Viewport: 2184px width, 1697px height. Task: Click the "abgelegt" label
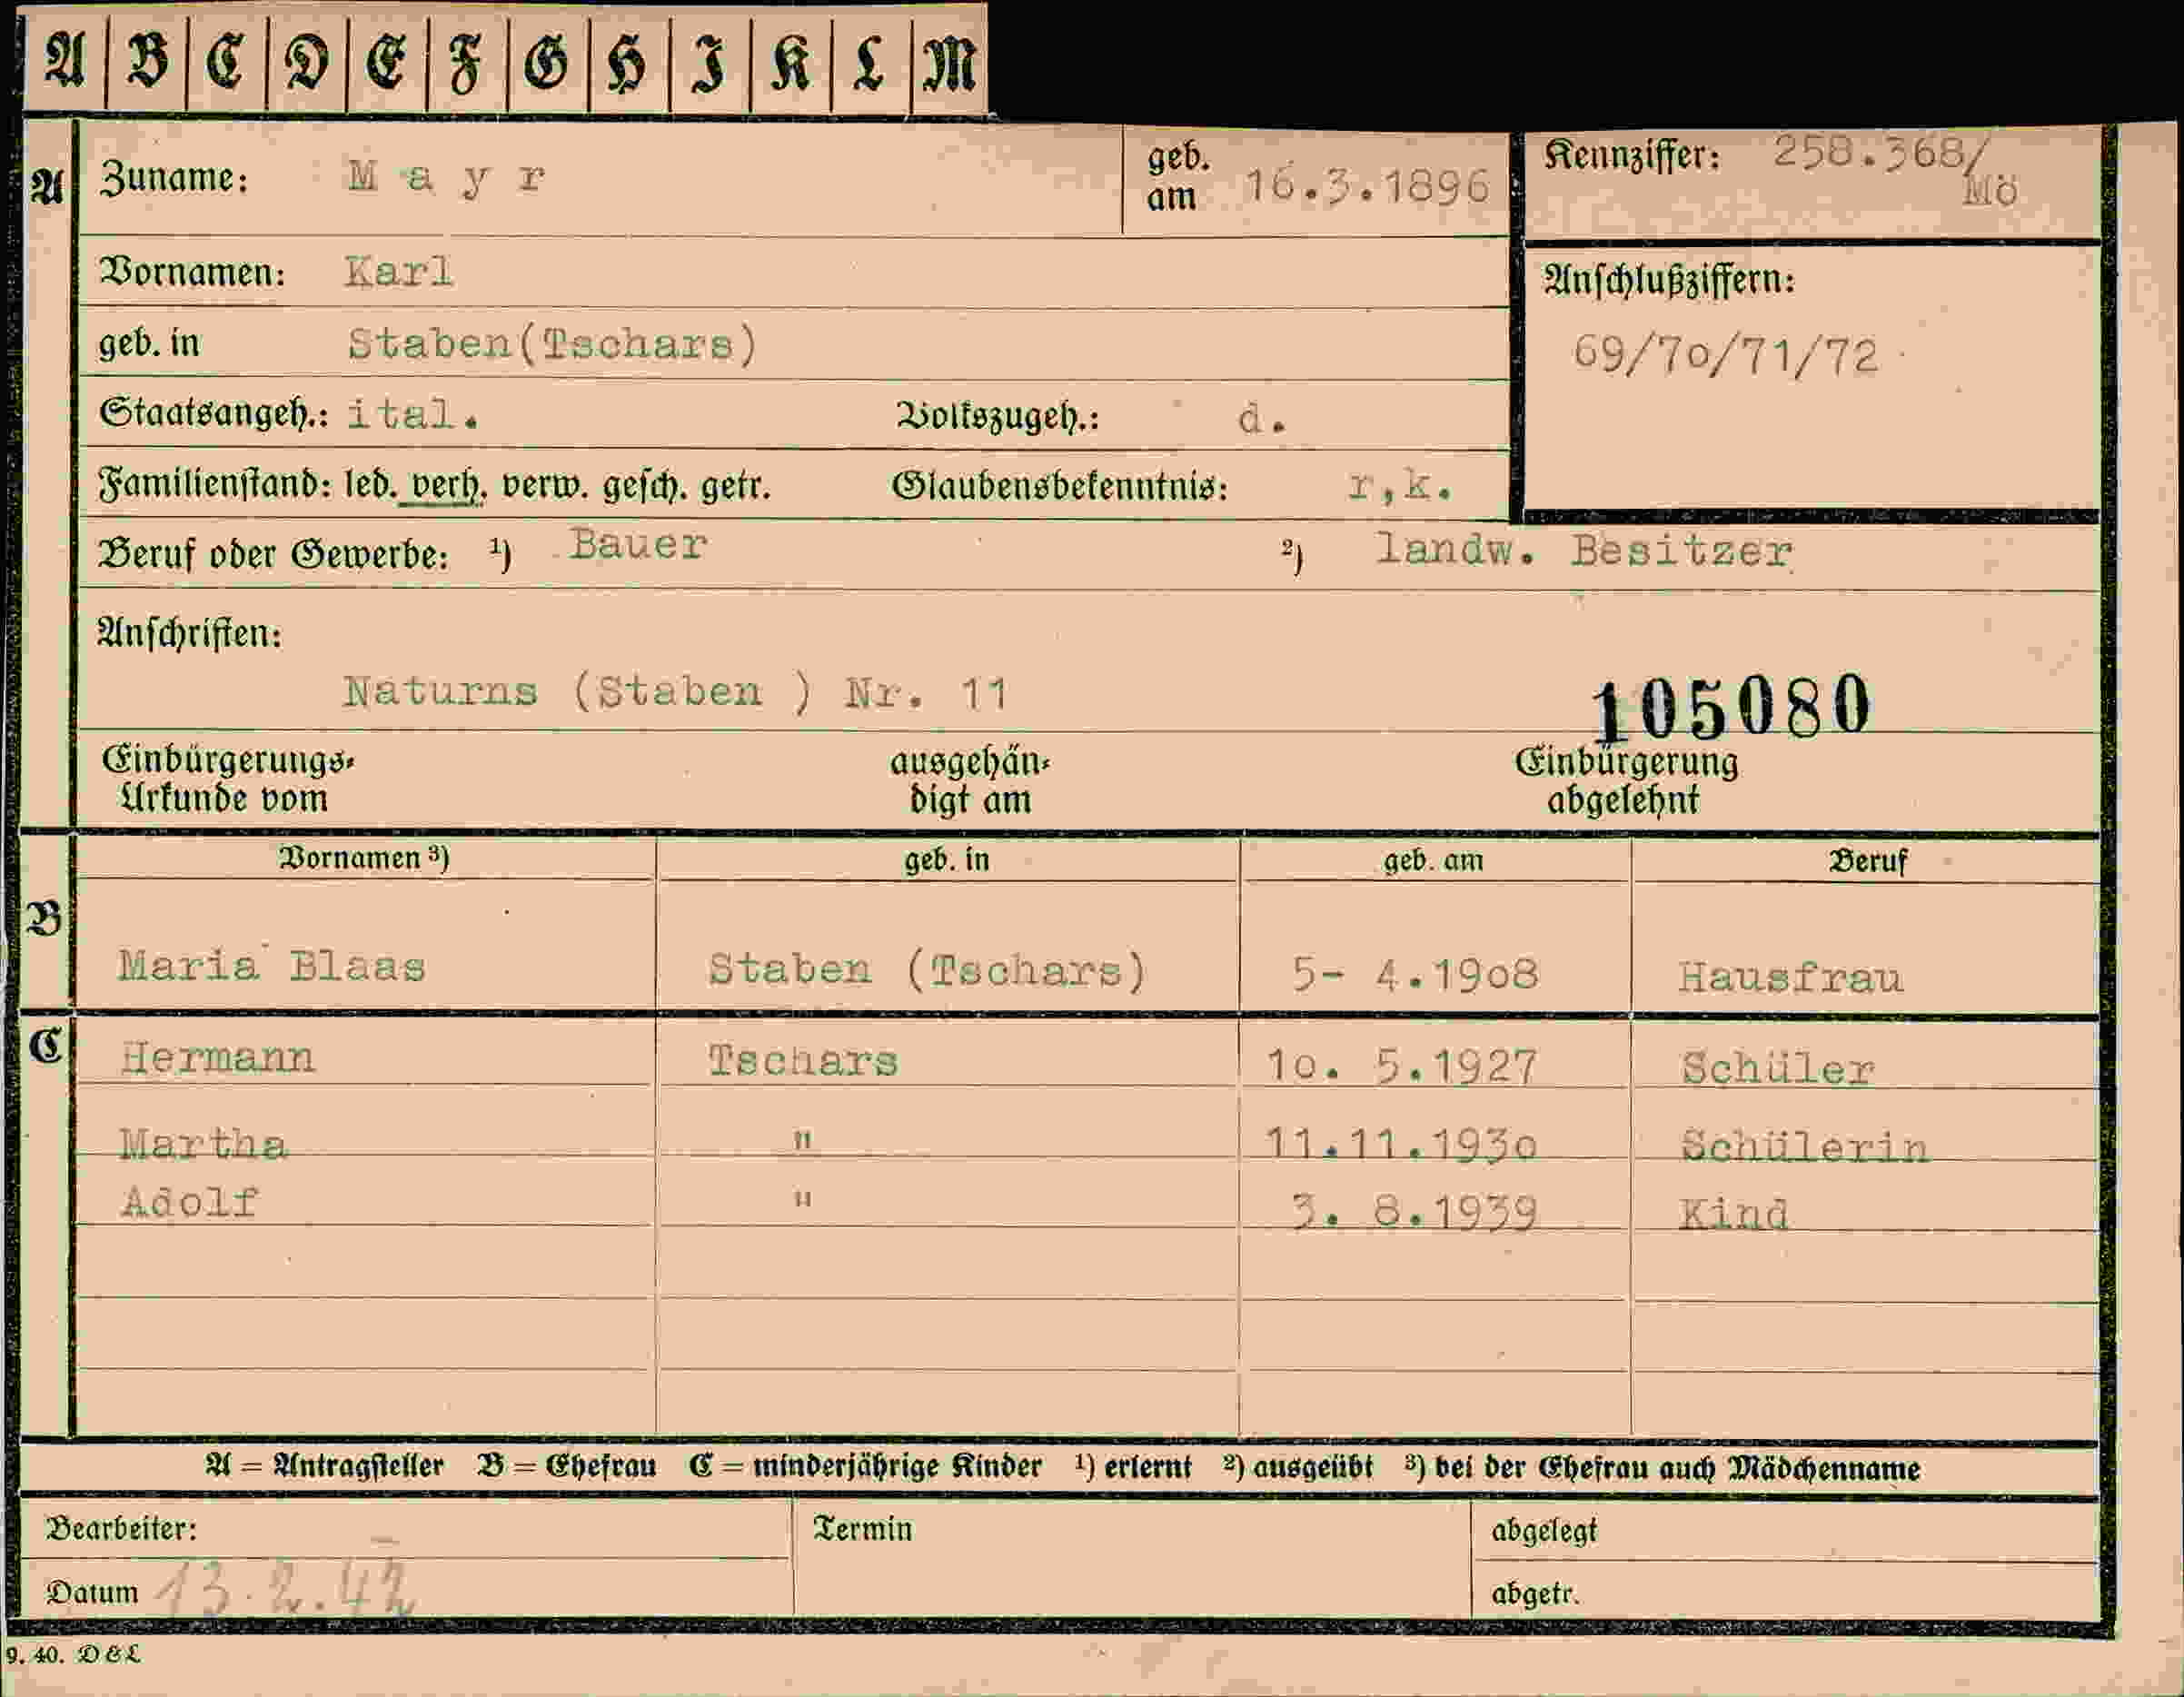[x=1544, y=1532]
